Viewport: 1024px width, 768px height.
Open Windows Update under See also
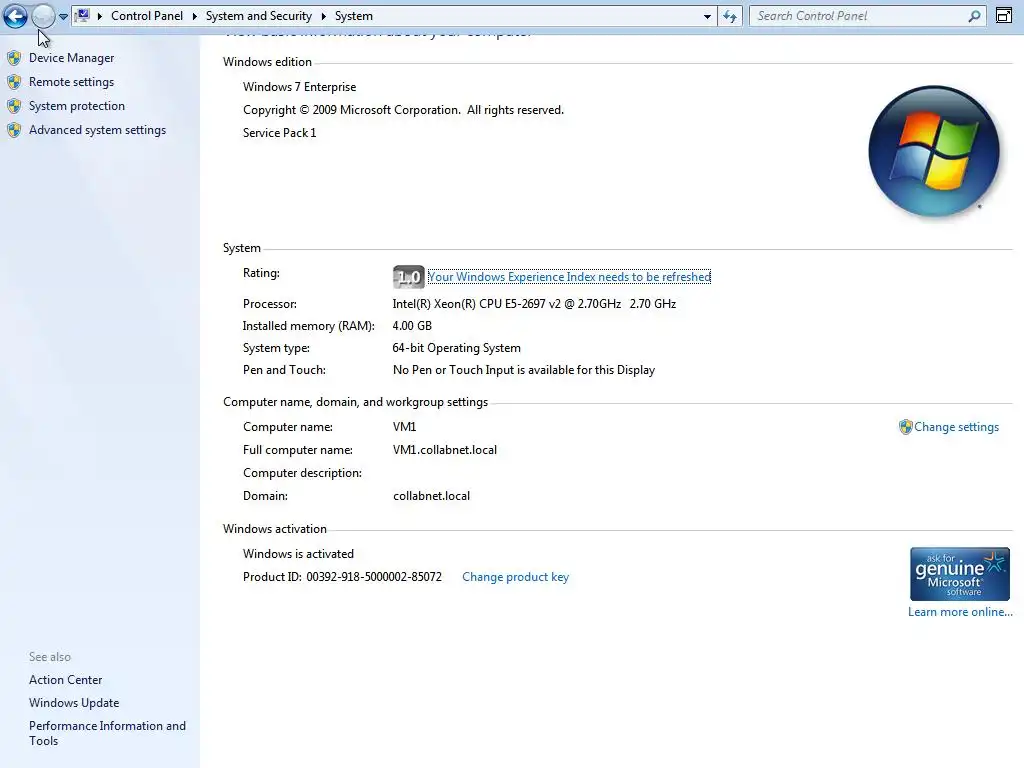(x=74, y=703)
